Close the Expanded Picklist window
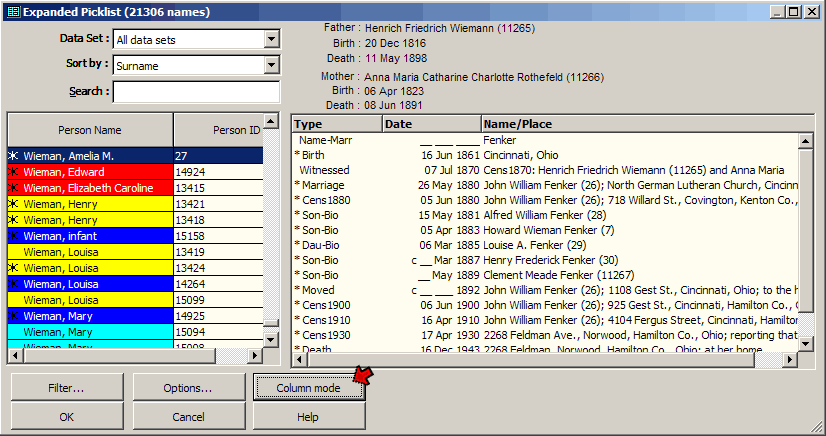Viewport: 826px width, 436px height. [x=811, y=12]
